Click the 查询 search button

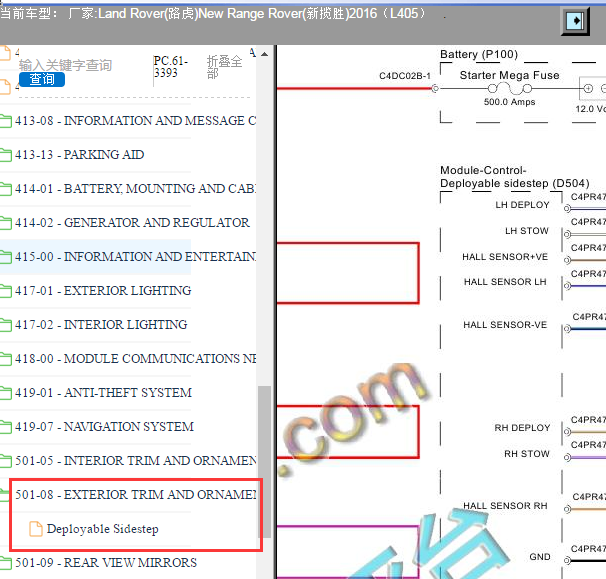pos(42,79)
